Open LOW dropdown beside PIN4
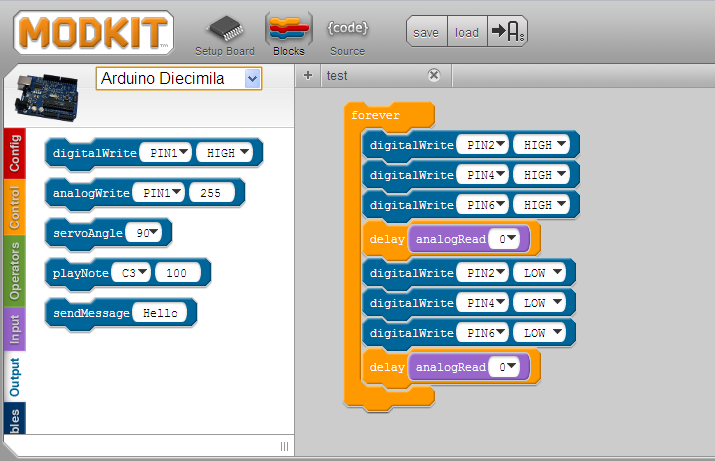The width and height of the screenshot is (715, 461). pyautogui.click(x=539, y=303)
